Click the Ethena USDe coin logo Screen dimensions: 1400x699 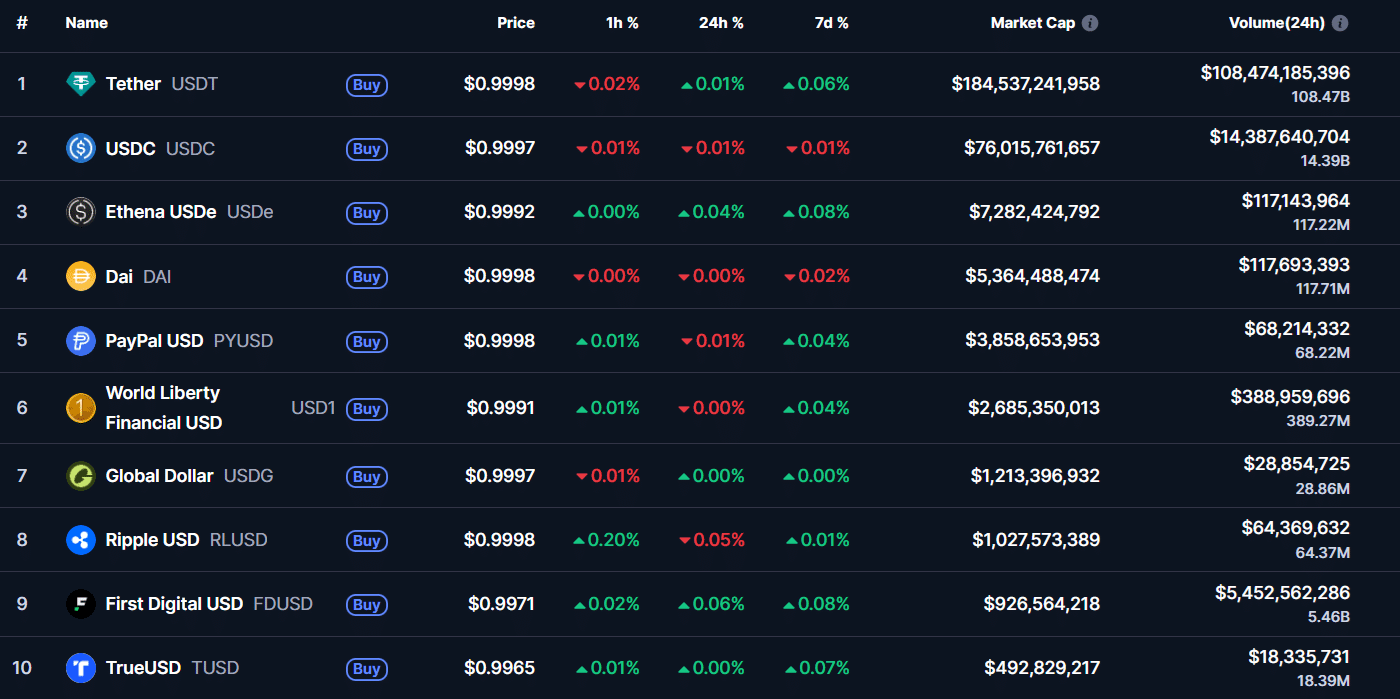(x=81, y=212)
